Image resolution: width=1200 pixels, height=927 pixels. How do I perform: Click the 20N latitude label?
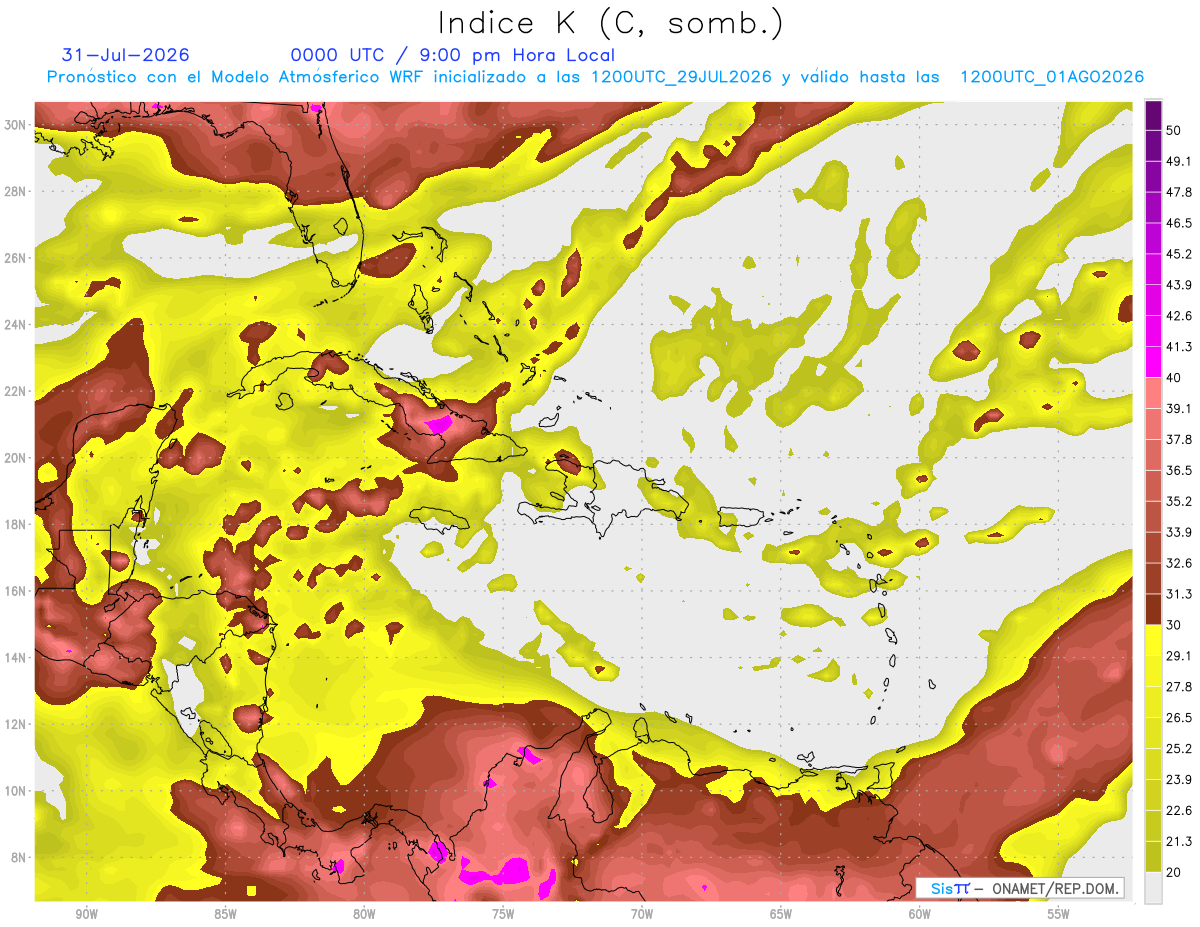click(17, 458)
